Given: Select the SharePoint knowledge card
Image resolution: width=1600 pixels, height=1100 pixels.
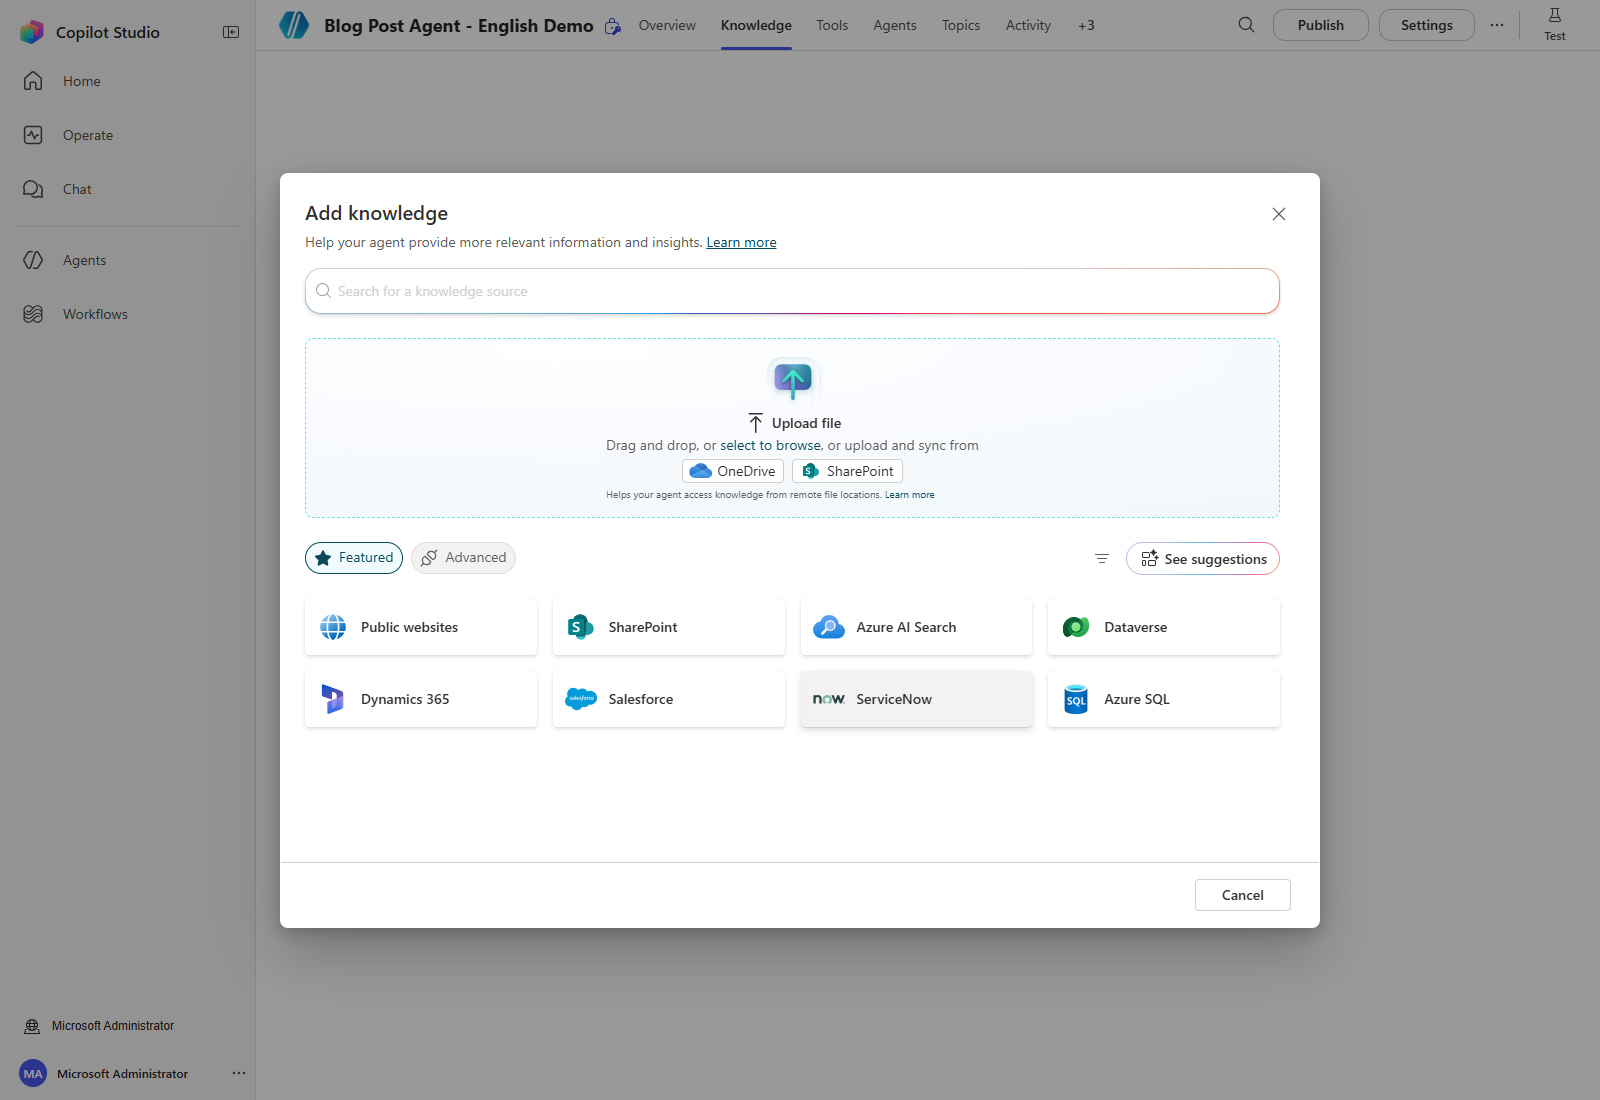Looking at the screenshot, I should point(669,627).
